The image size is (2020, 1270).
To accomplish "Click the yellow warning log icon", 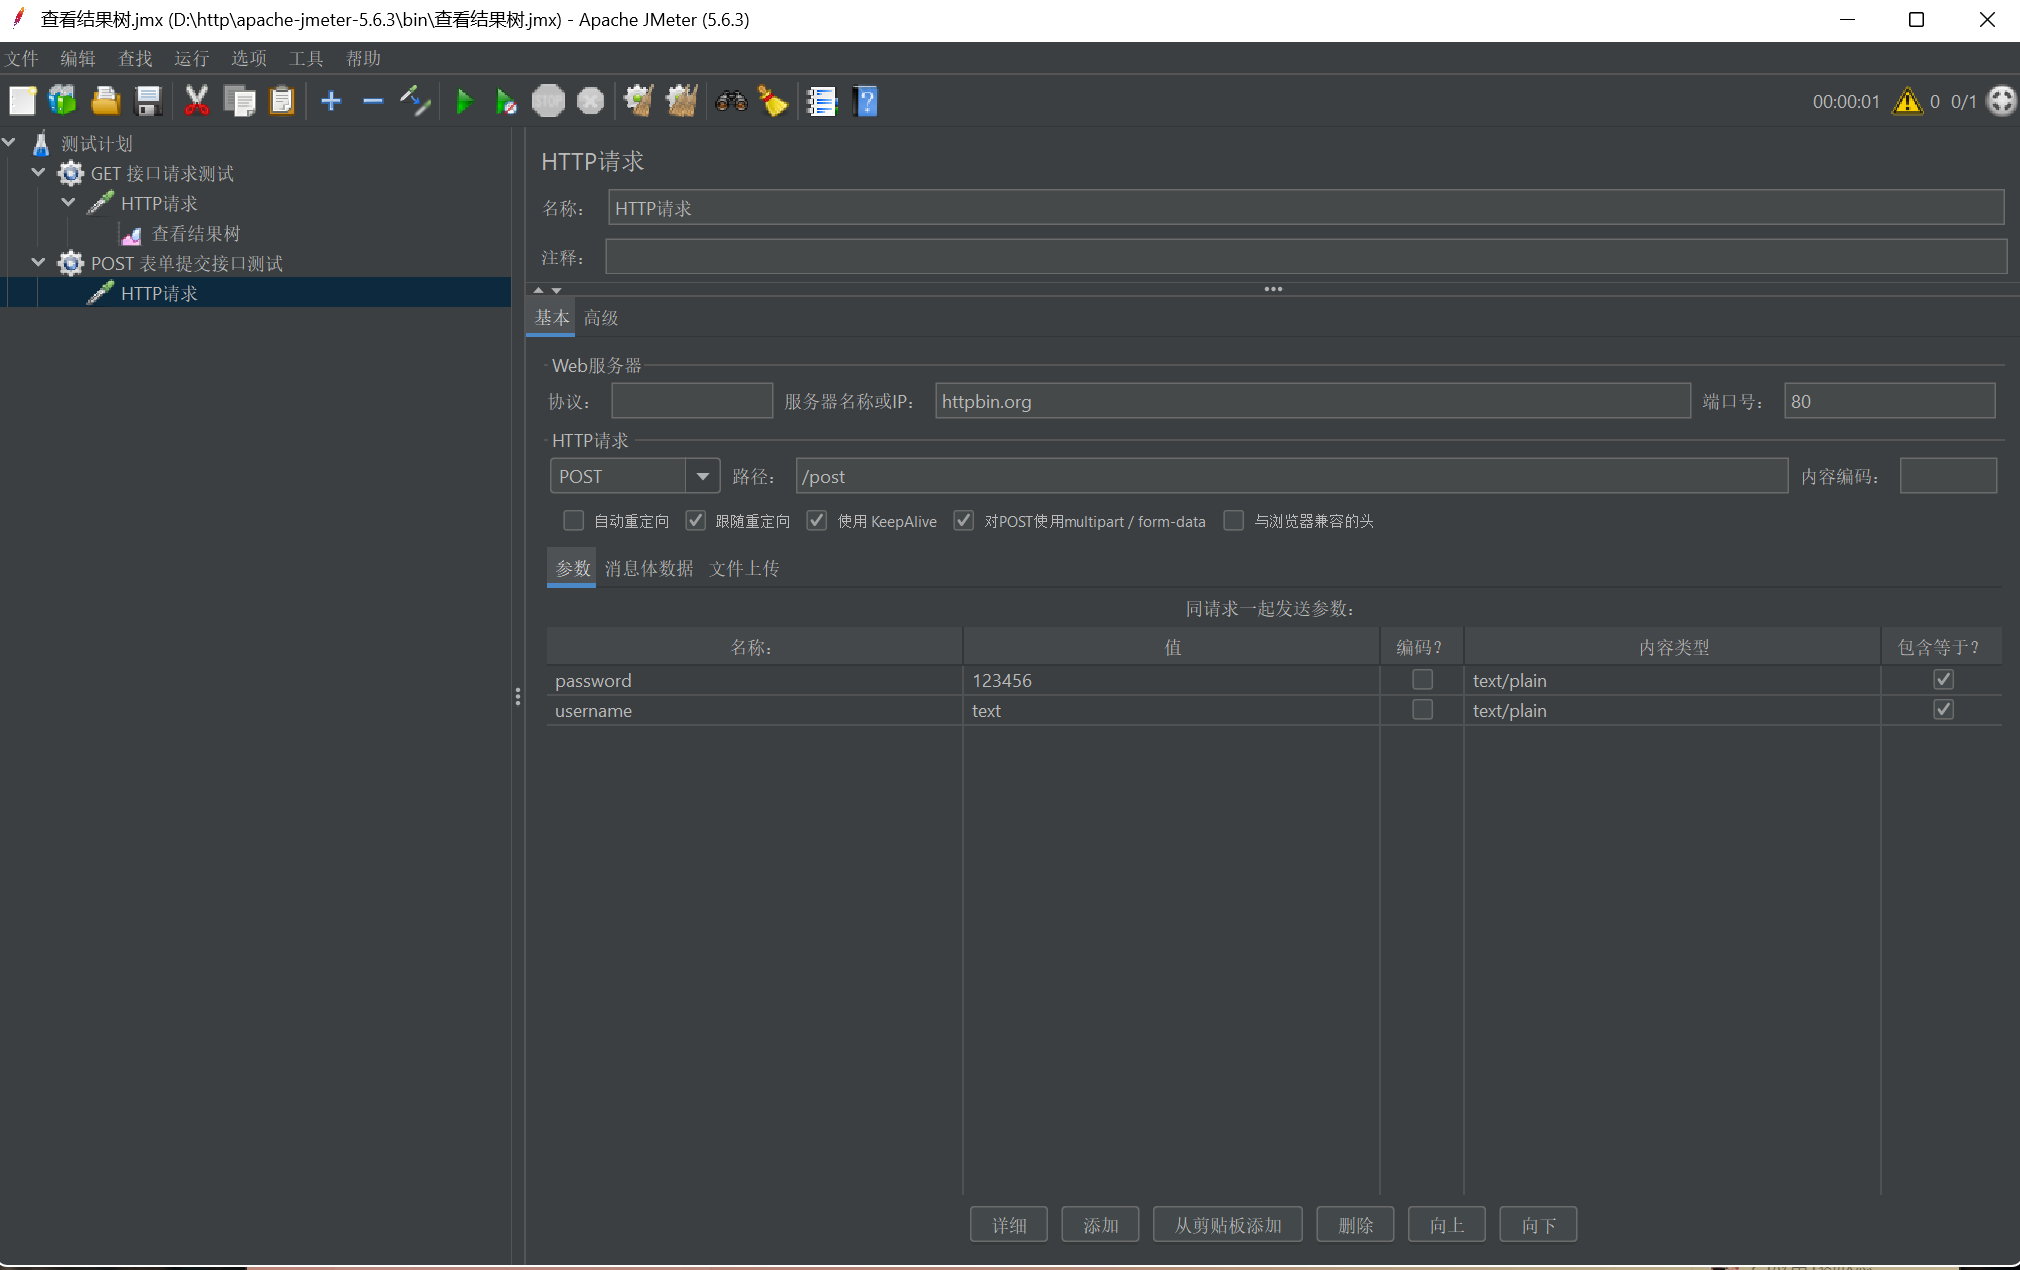I will pos(1907,101).
